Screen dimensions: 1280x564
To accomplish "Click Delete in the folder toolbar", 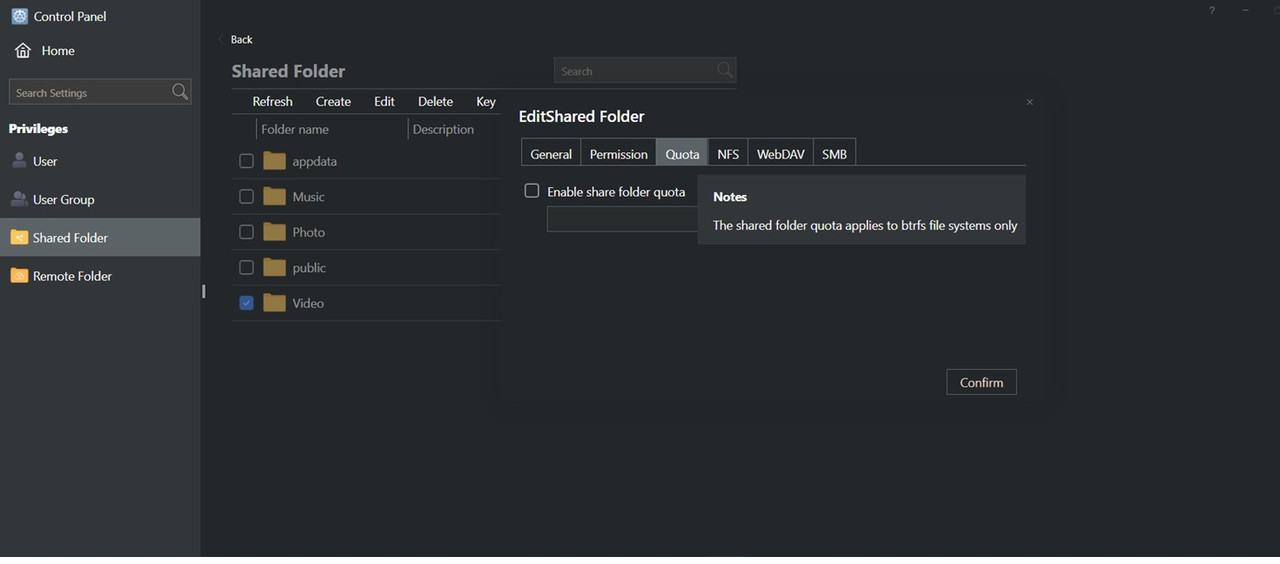I will coord(435,101).
